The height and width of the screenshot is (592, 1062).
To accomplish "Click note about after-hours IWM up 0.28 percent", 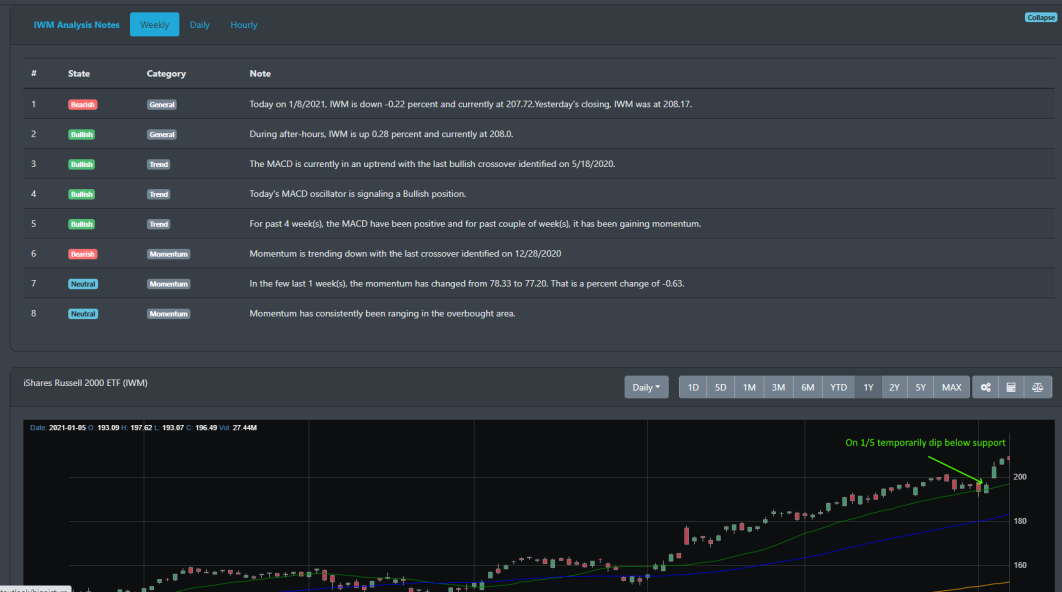I will (381, 134).
